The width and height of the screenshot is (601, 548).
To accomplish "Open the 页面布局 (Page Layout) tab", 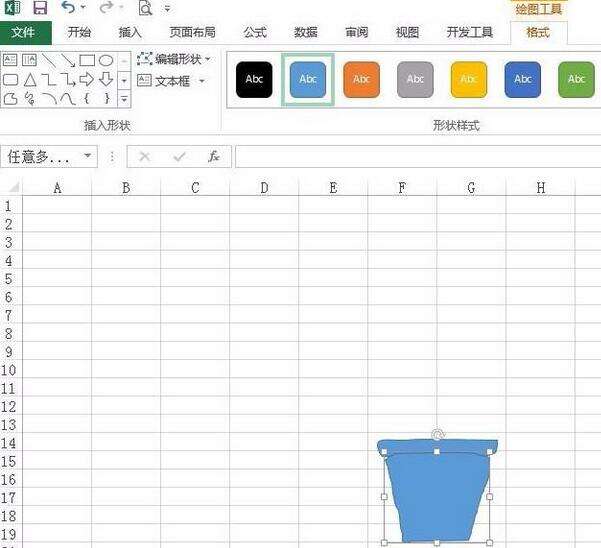I will (192, 33).
